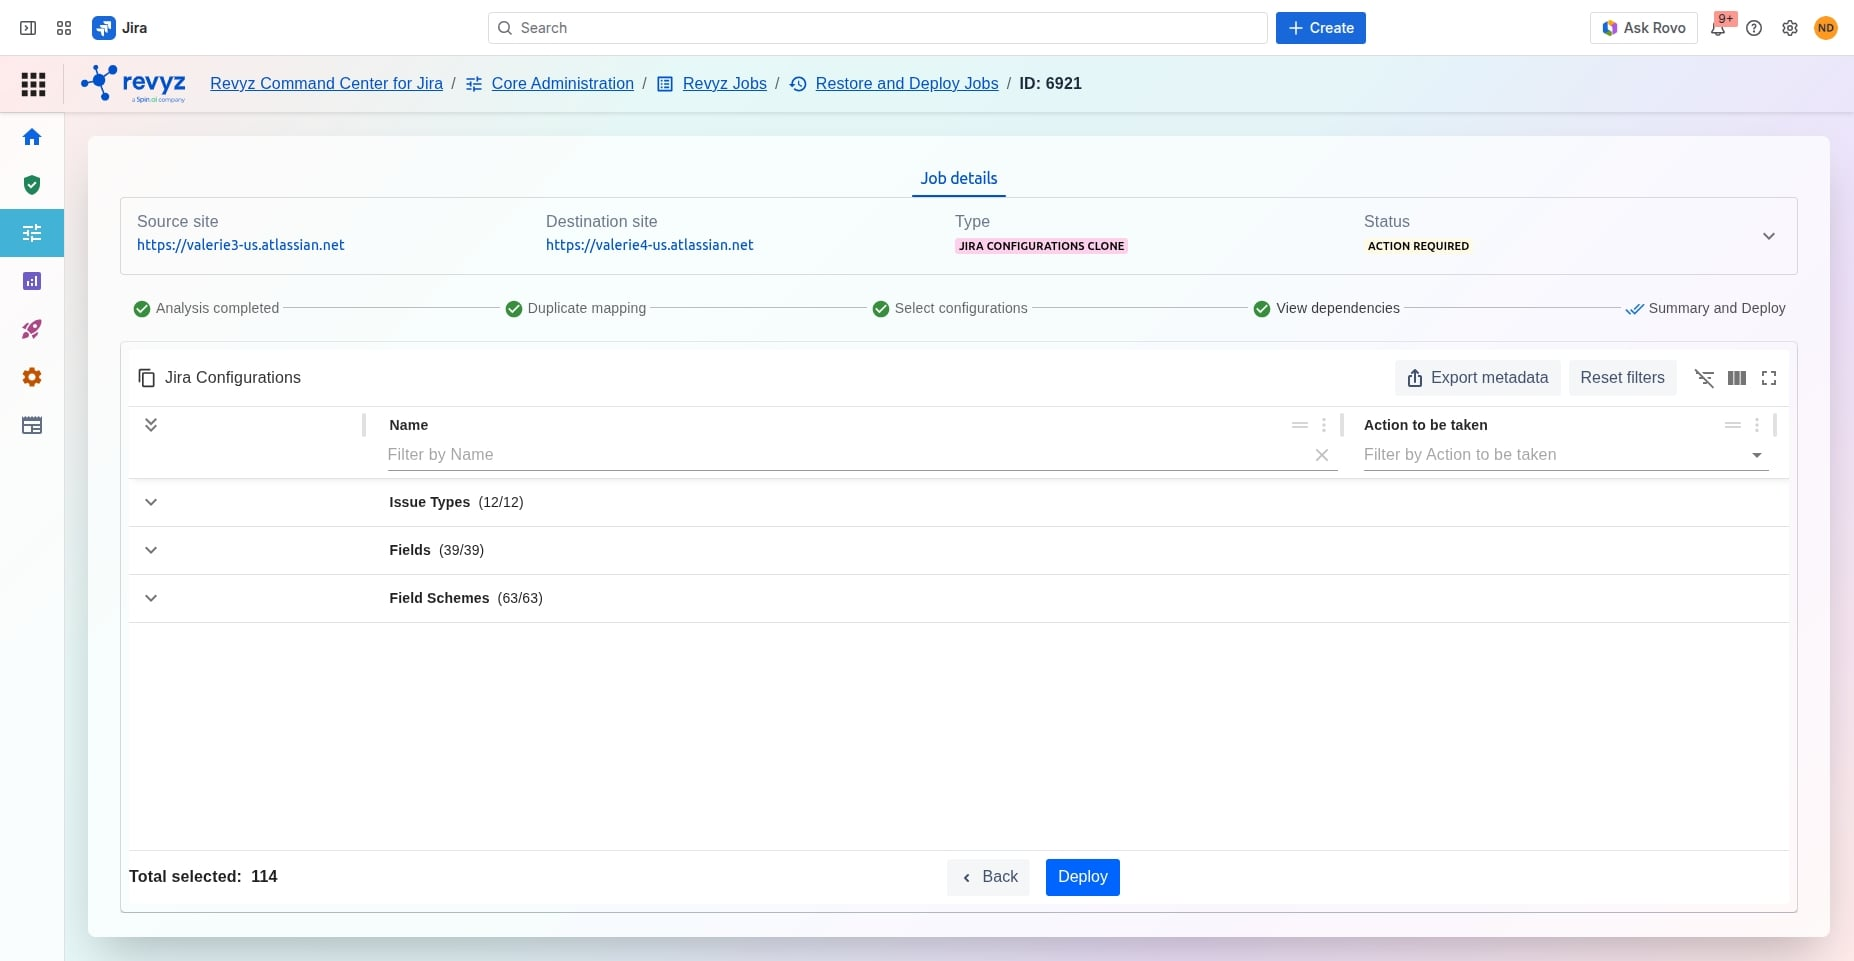The image size is (1854, 961).
Task: Click the Name column drag handle
Action: pyautogui.click(x=1300, y=425)
